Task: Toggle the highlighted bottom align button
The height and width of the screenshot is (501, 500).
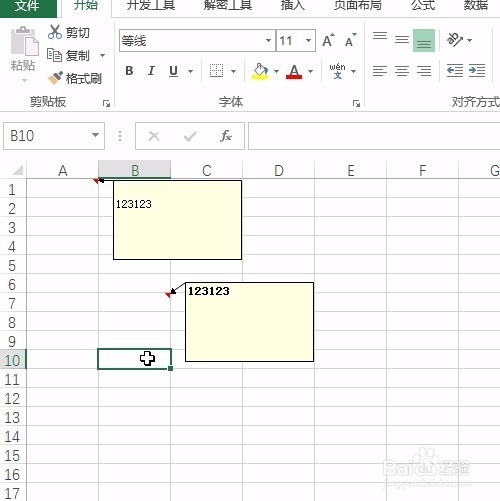Action: tap(424, 41)
